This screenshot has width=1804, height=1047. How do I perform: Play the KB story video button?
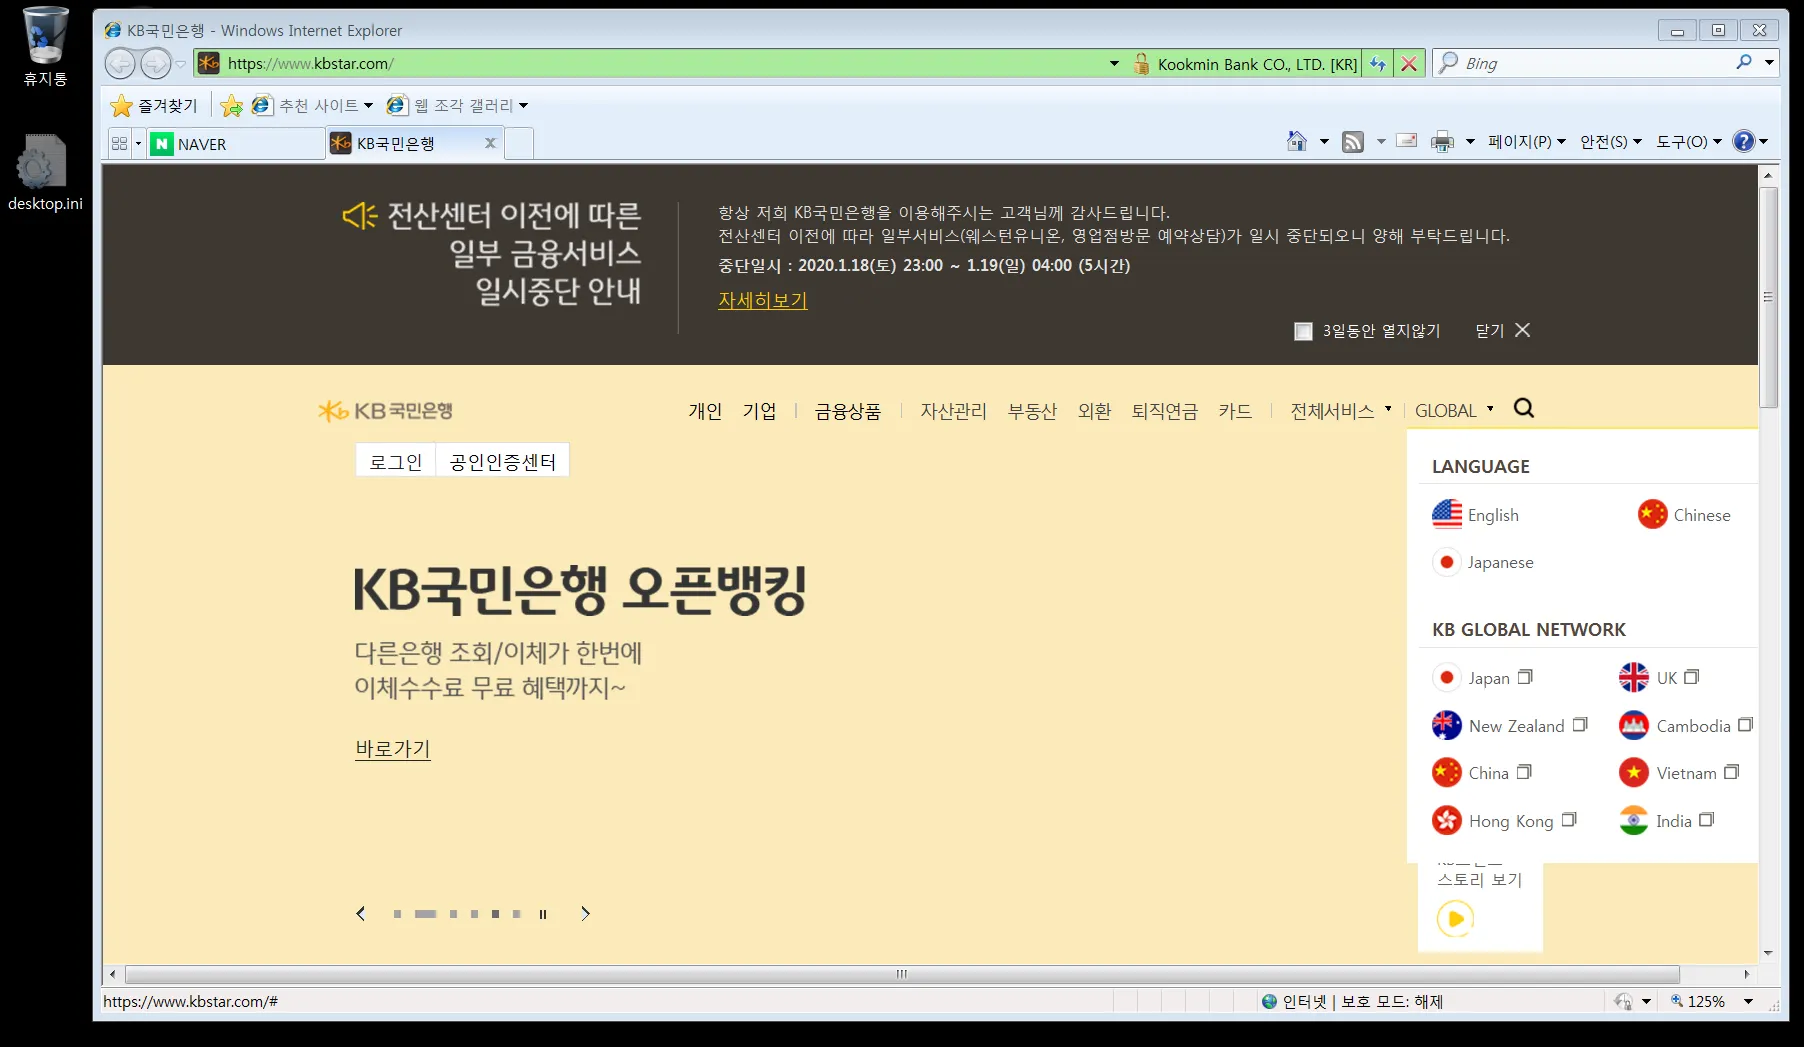[x=1456, y=918]
